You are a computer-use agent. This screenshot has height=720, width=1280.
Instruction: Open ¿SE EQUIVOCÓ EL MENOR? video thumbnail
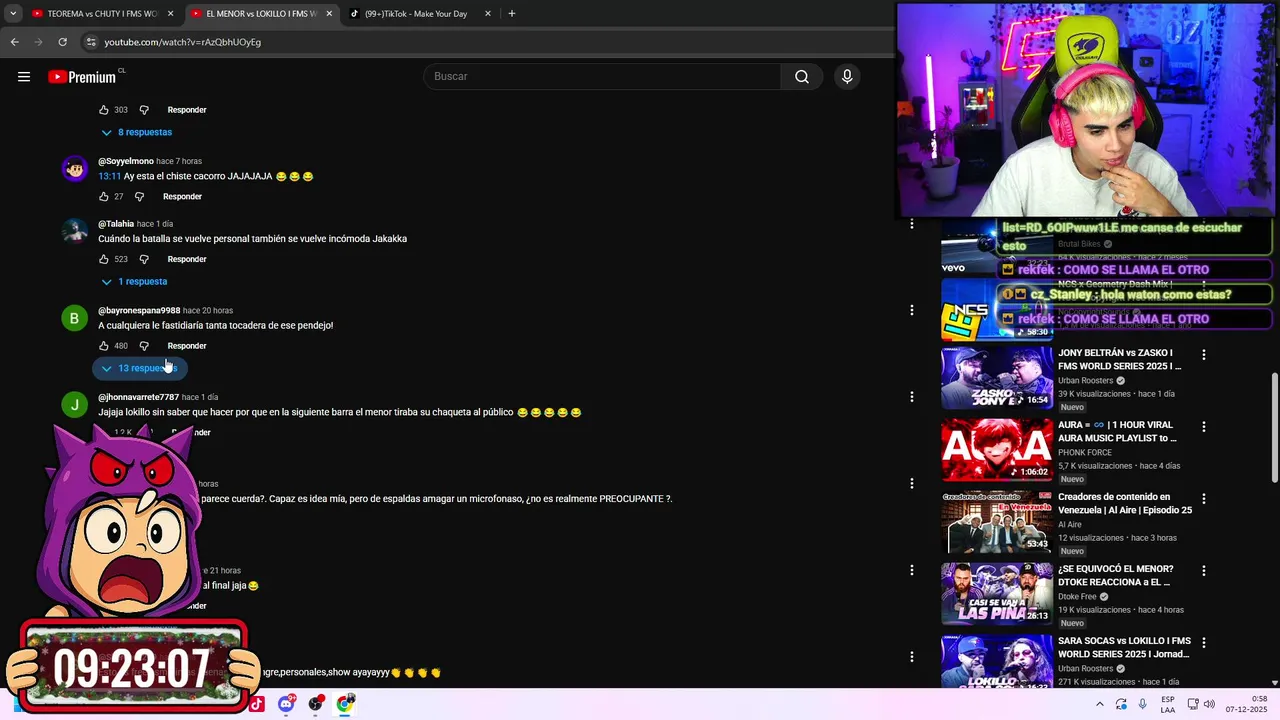click(x=997, y=593)
